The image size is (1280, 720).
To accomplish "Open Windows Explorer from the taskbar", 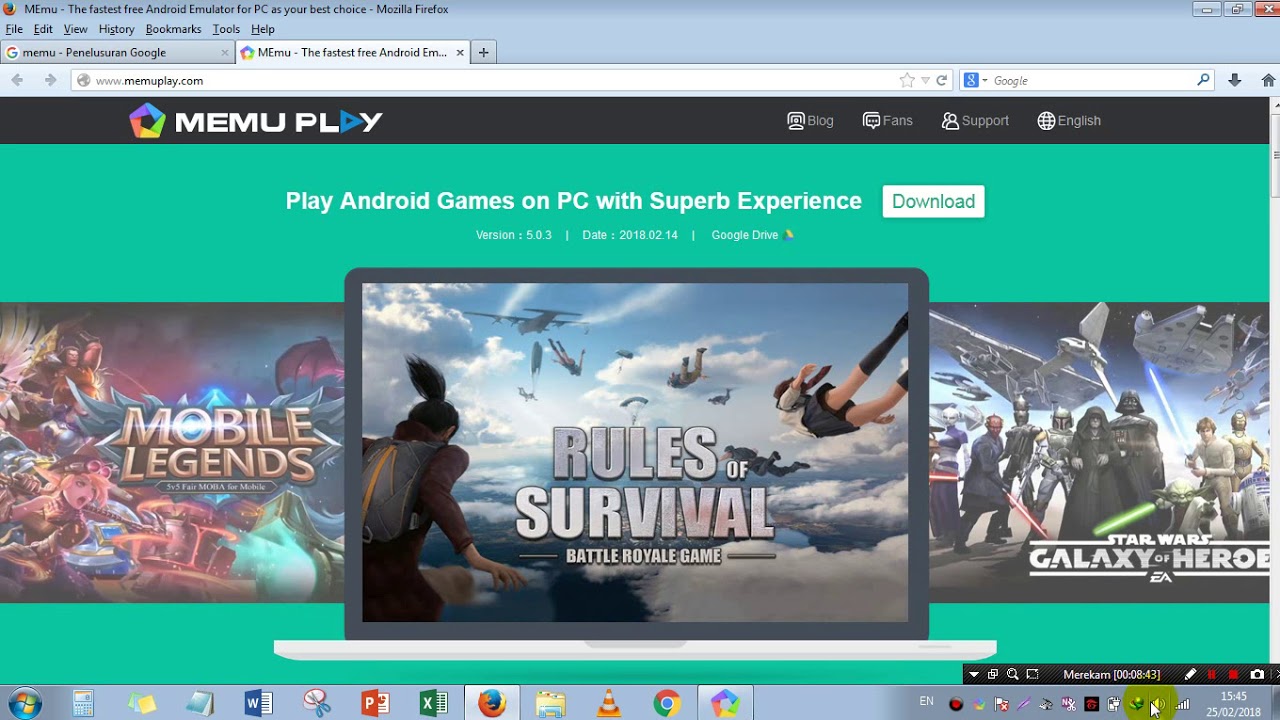I will pyautogui.click(x=550, y=704).
